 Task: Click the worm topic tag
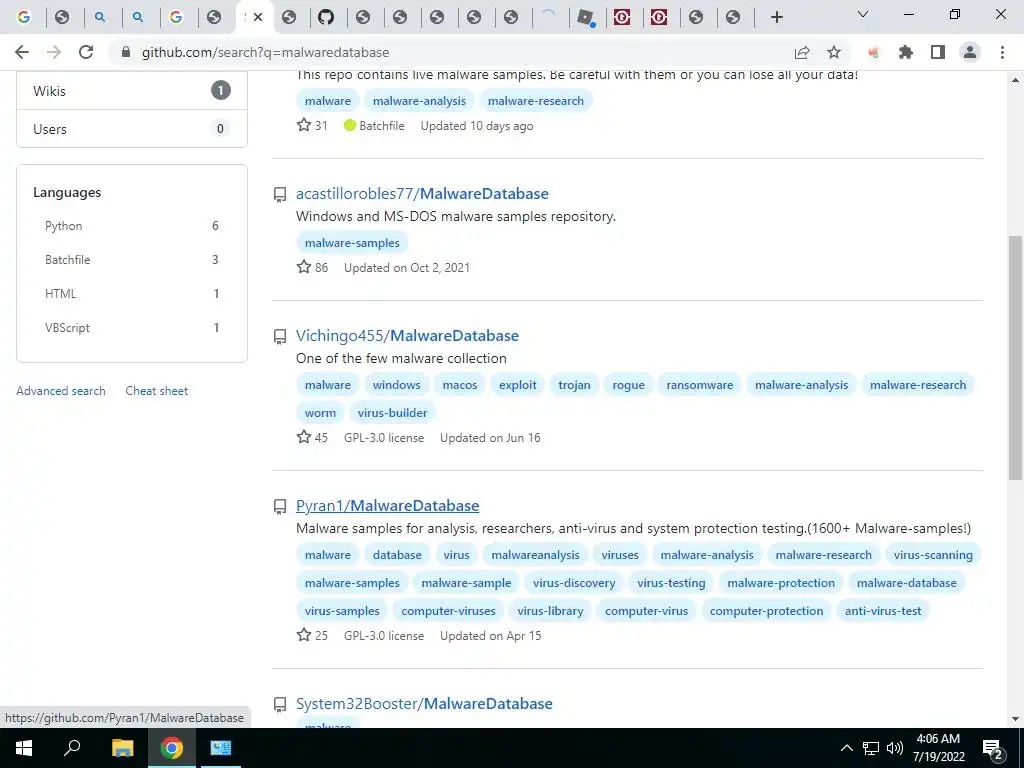(x=320, y=413)
